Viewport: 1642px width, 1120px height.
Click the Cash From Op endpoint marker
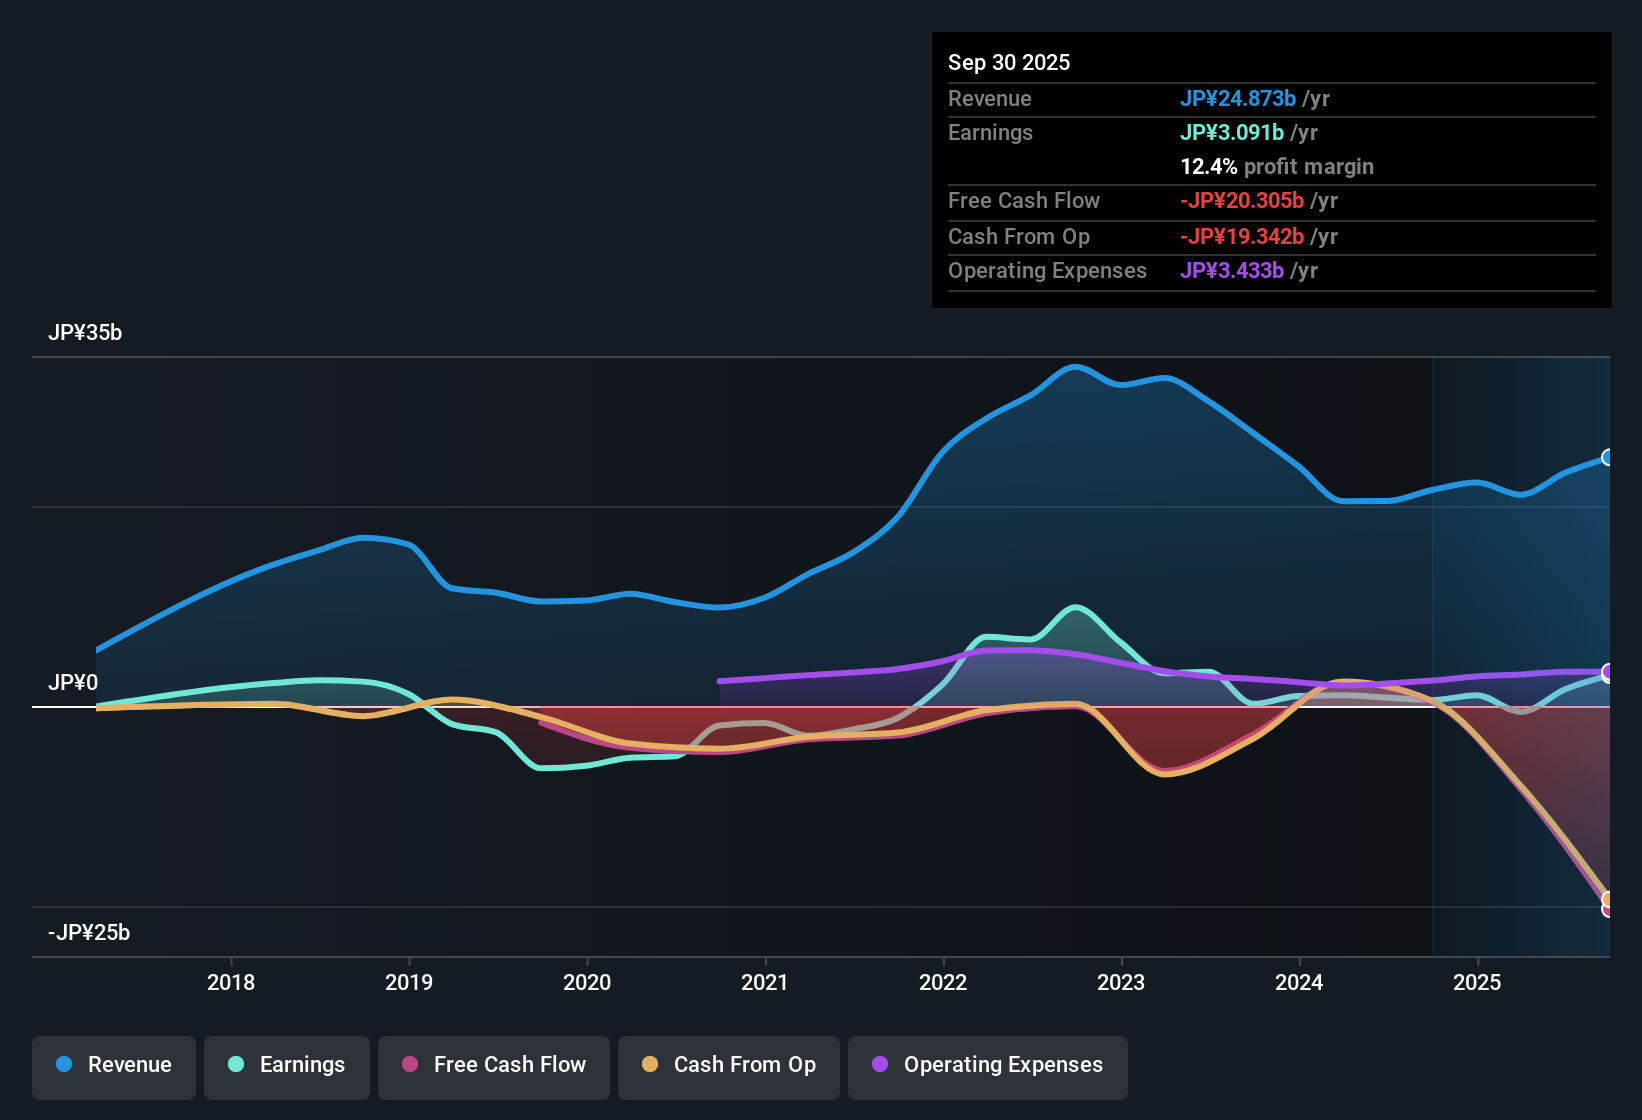(x=1609, y=900)
